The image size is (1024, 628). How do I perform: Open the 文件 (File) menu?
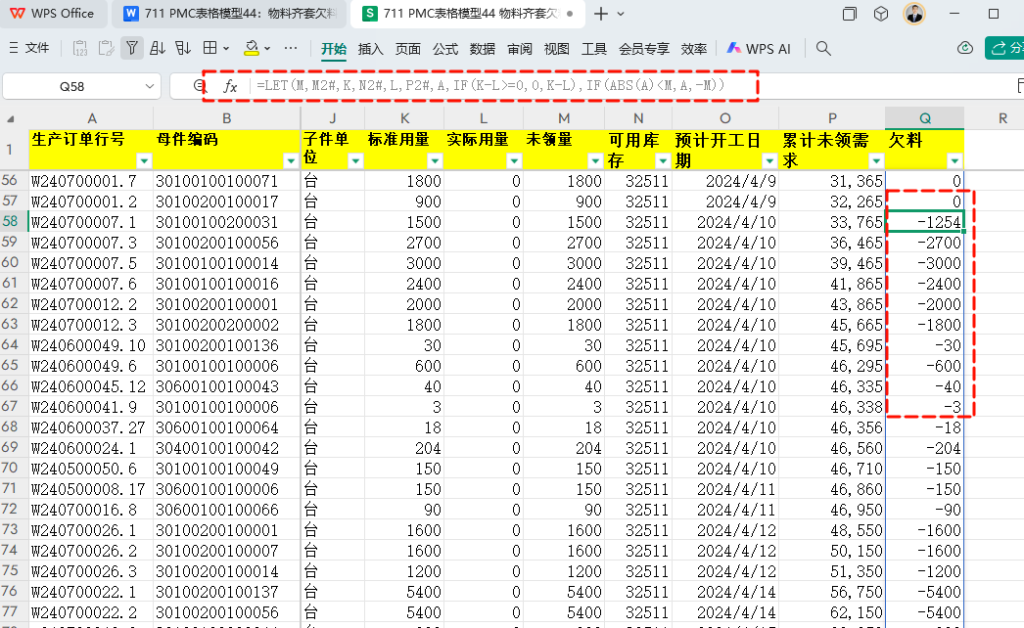[x=29, y=48]
